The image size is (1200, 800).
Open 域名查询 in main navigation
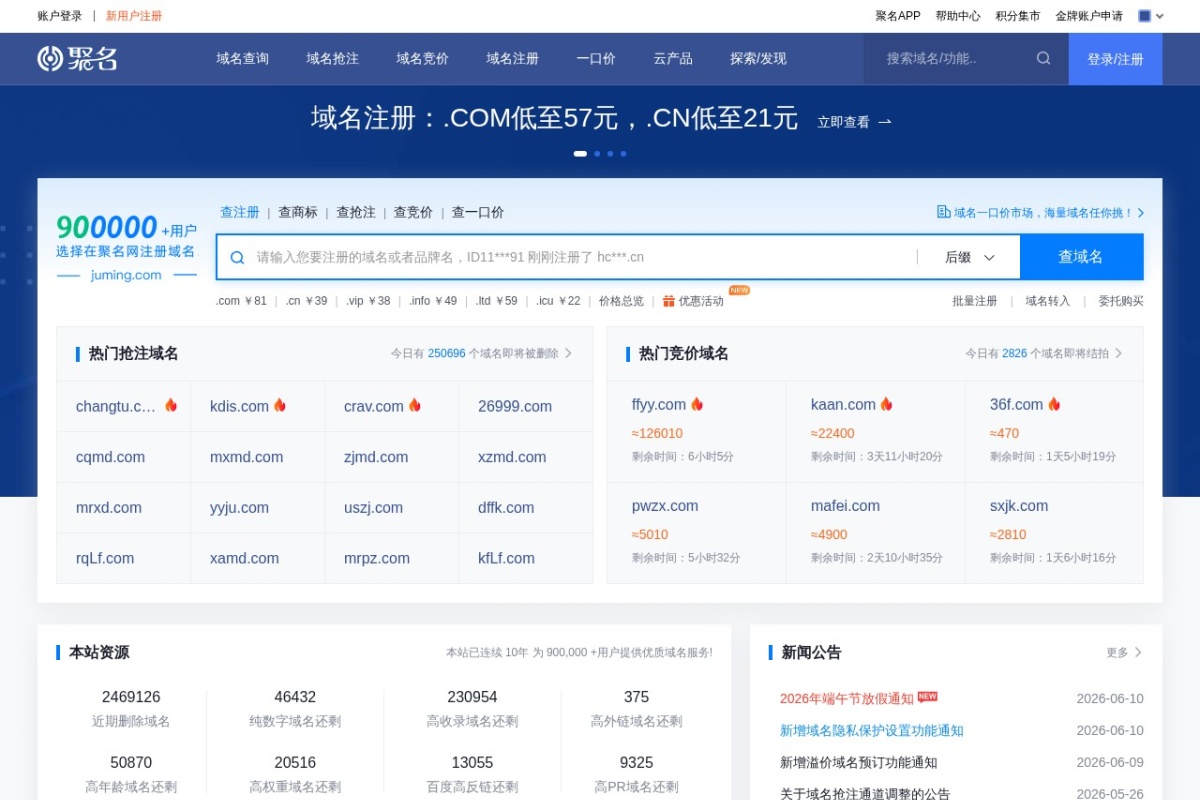click(x=243, y=59)
